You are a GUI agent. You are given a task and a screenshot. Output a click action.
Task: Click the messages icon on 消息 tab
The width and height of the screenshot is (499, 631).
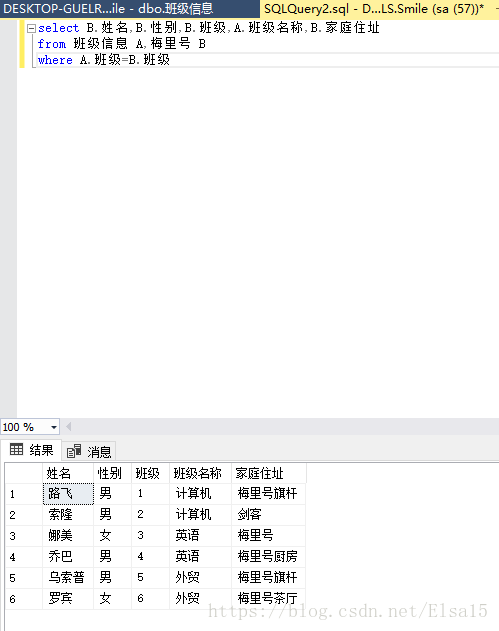pyautogui.click(x=74, y=451)
